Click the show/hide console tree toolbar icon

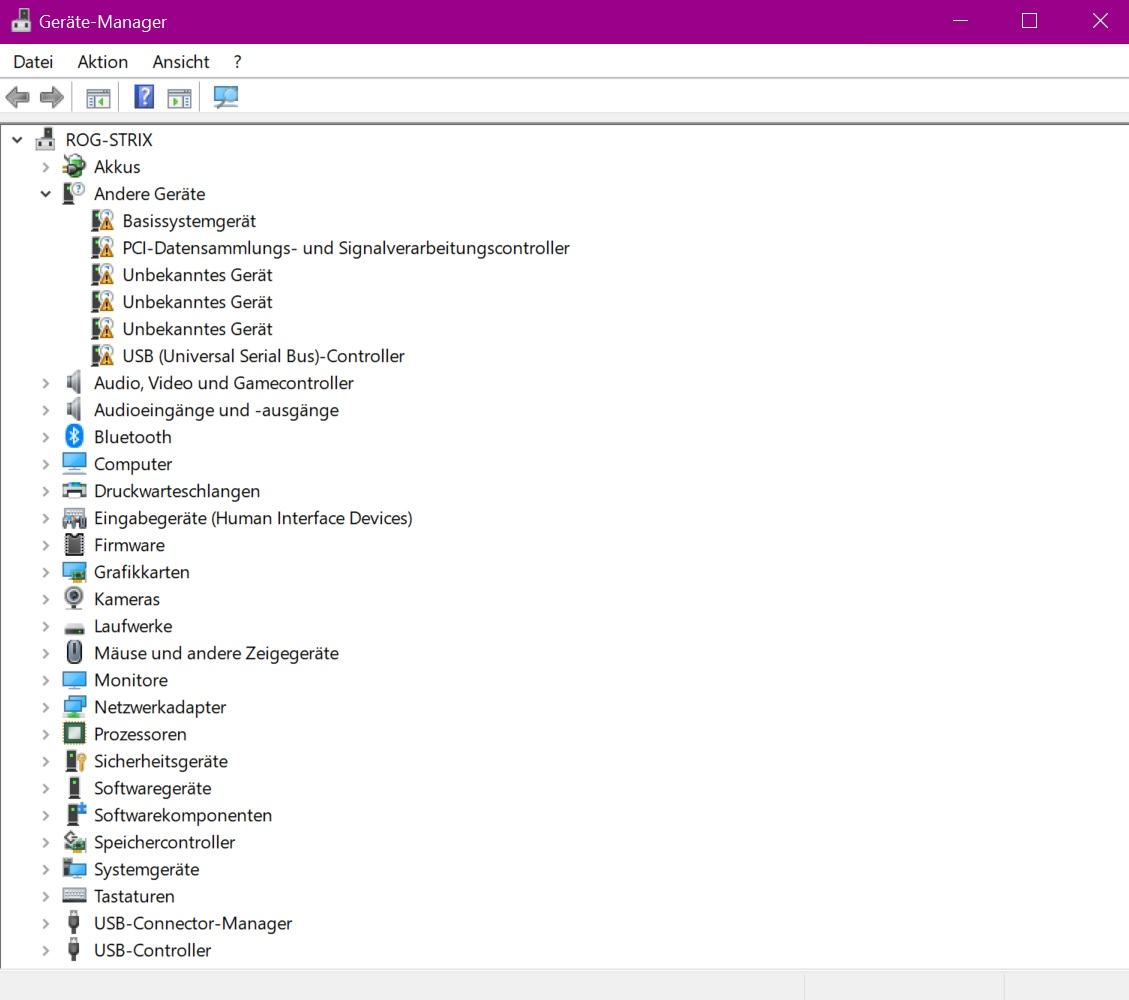tap(98, 97)
